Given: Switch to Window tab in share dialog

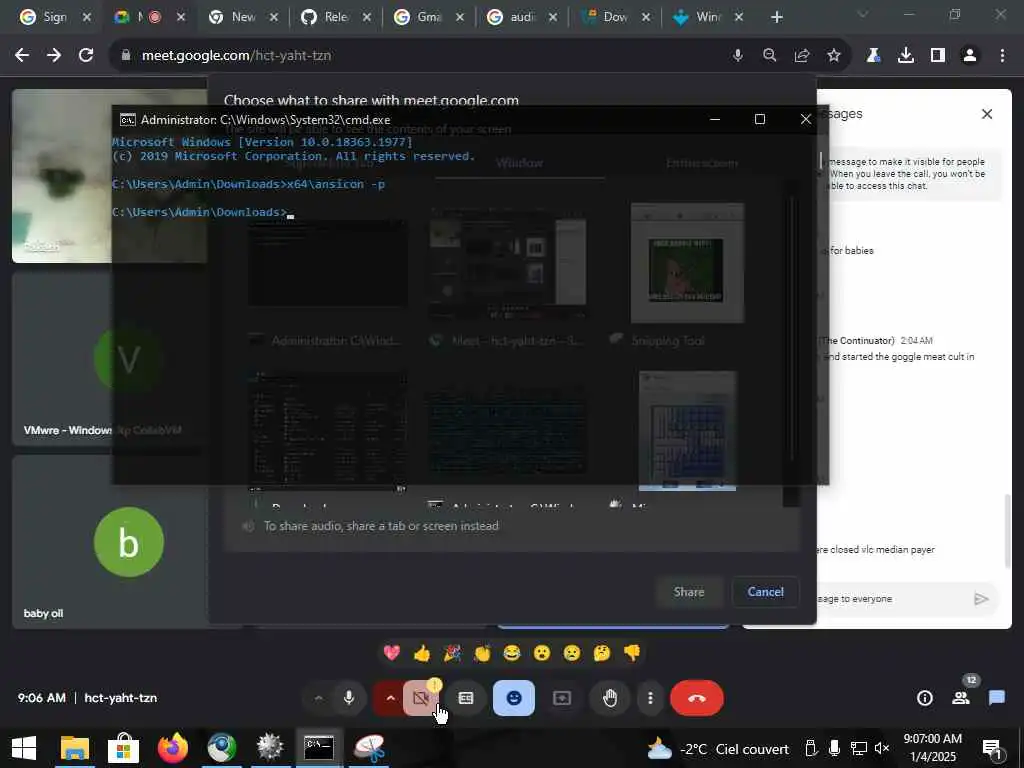Looking at the screenshot, I should pyautogui.click(x=519, y=163).
